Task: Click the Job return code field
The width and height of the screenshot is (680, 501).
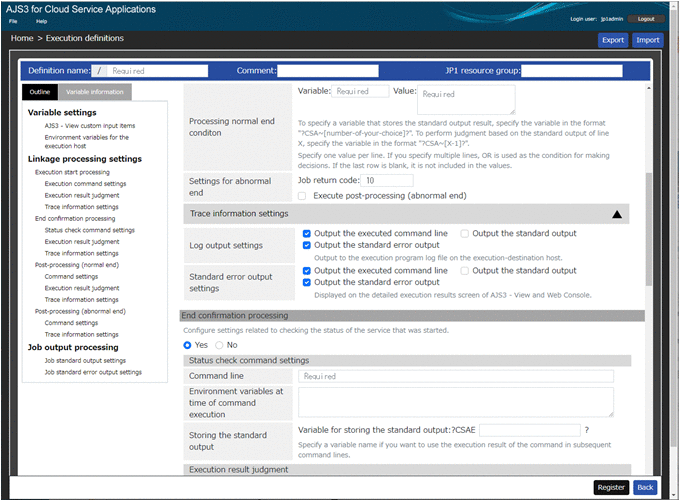Action: [360, 181]
